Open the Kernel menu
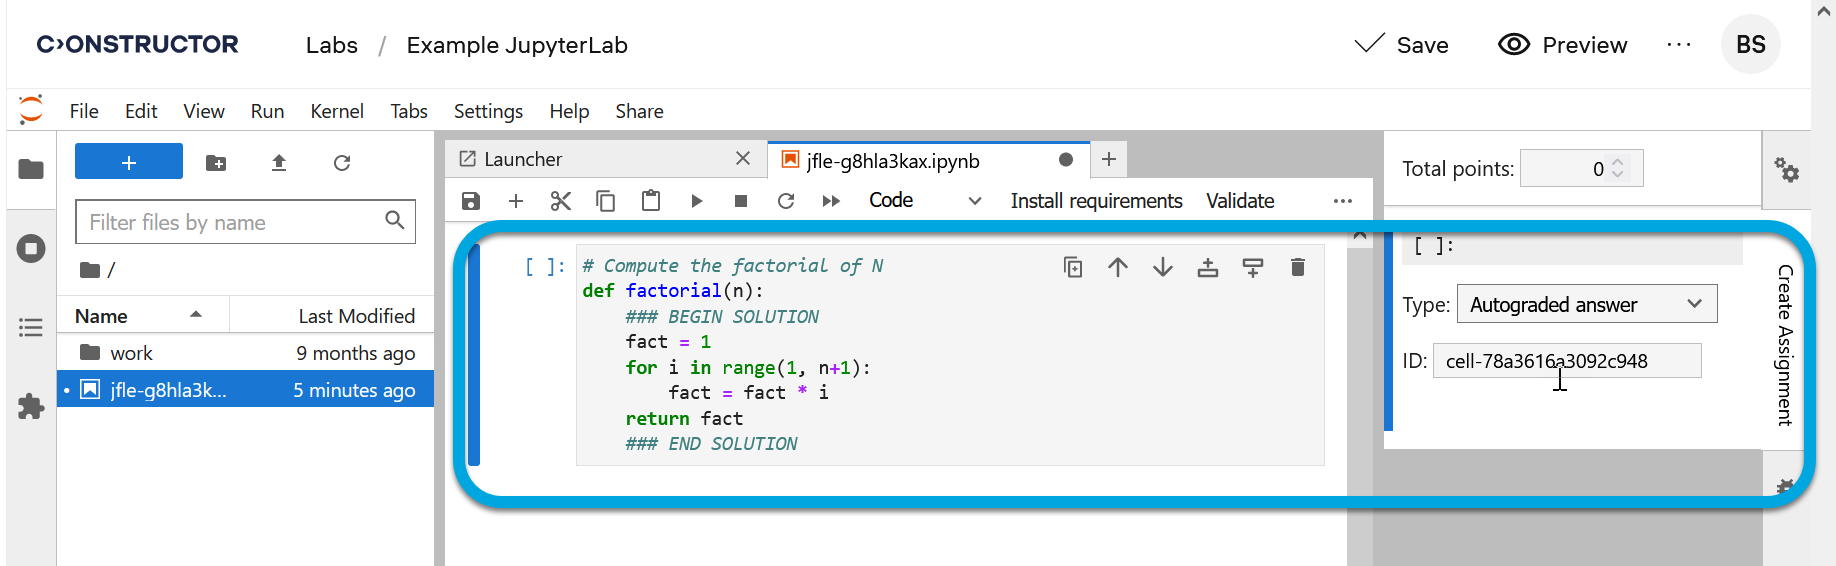Viewport: 1836px width, 566px height. tap(336, 111)
